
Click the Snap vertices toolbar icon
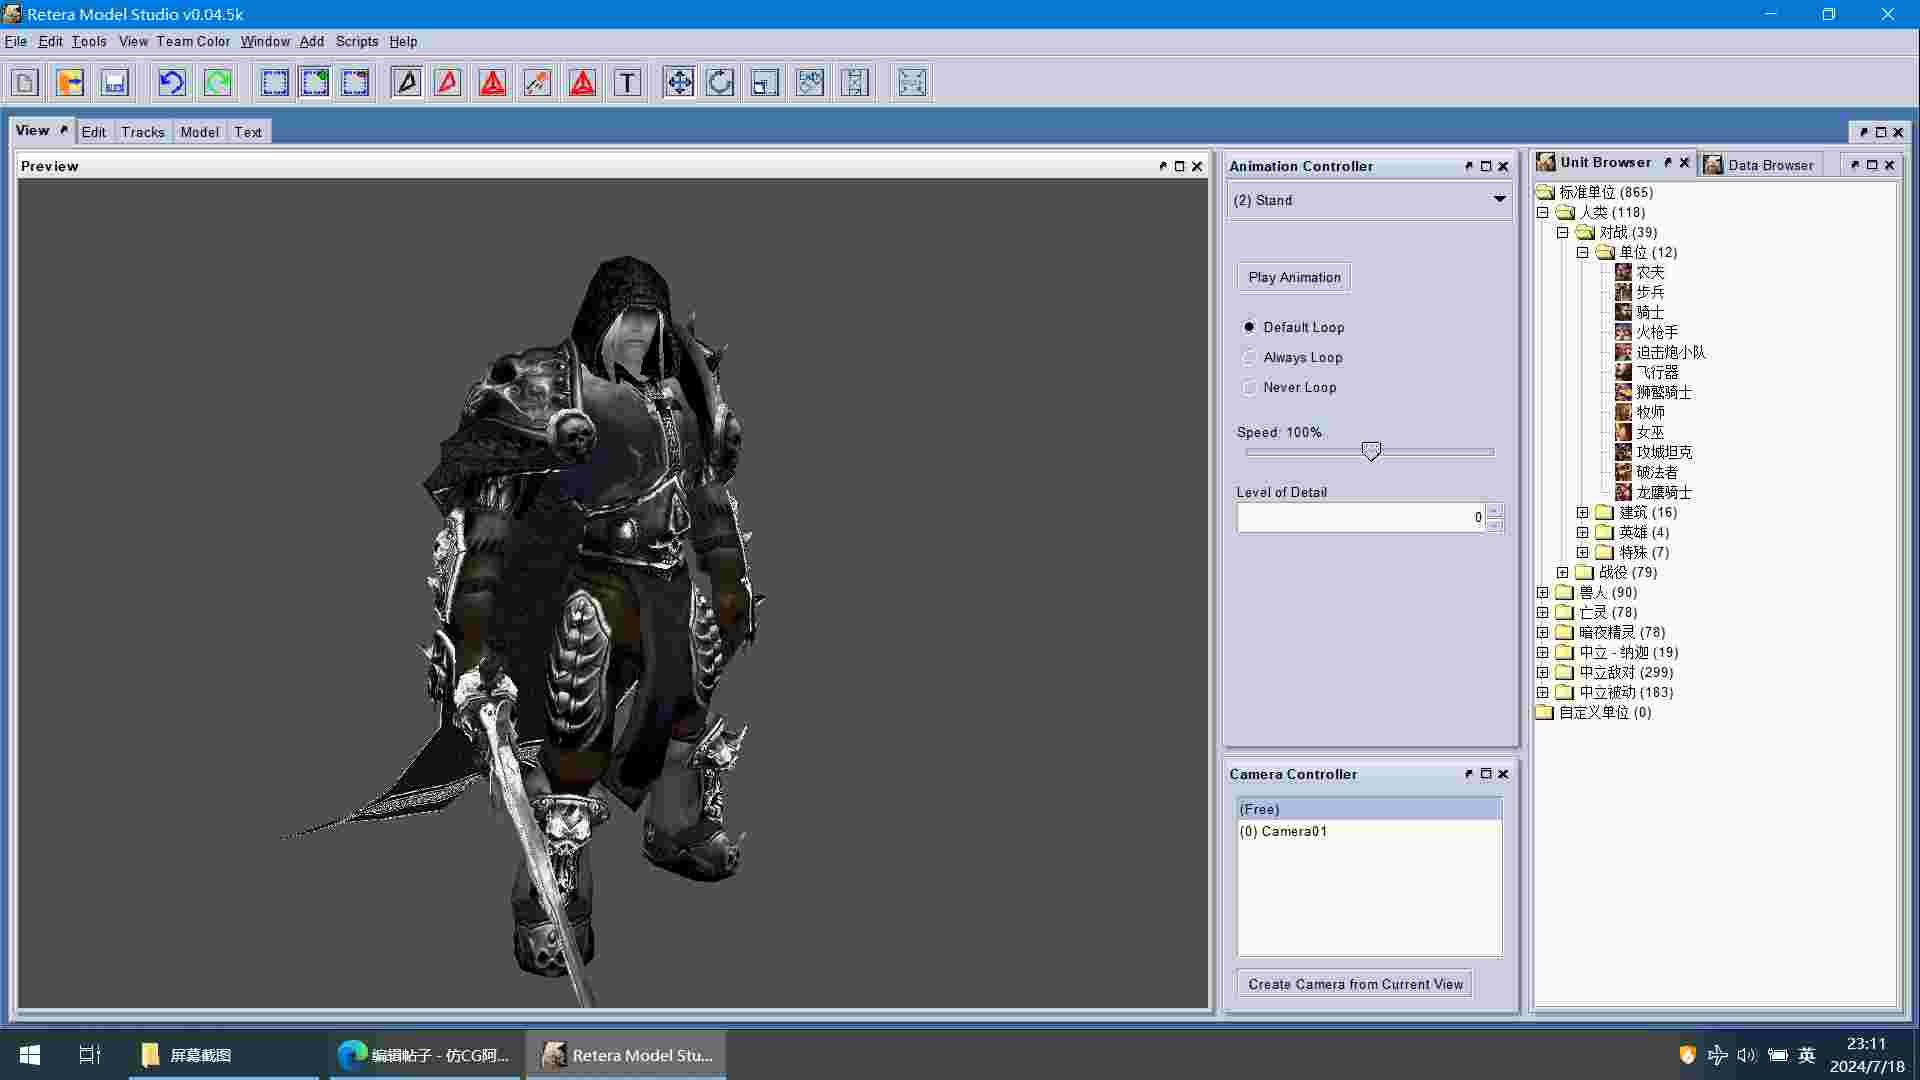point(912,82)
